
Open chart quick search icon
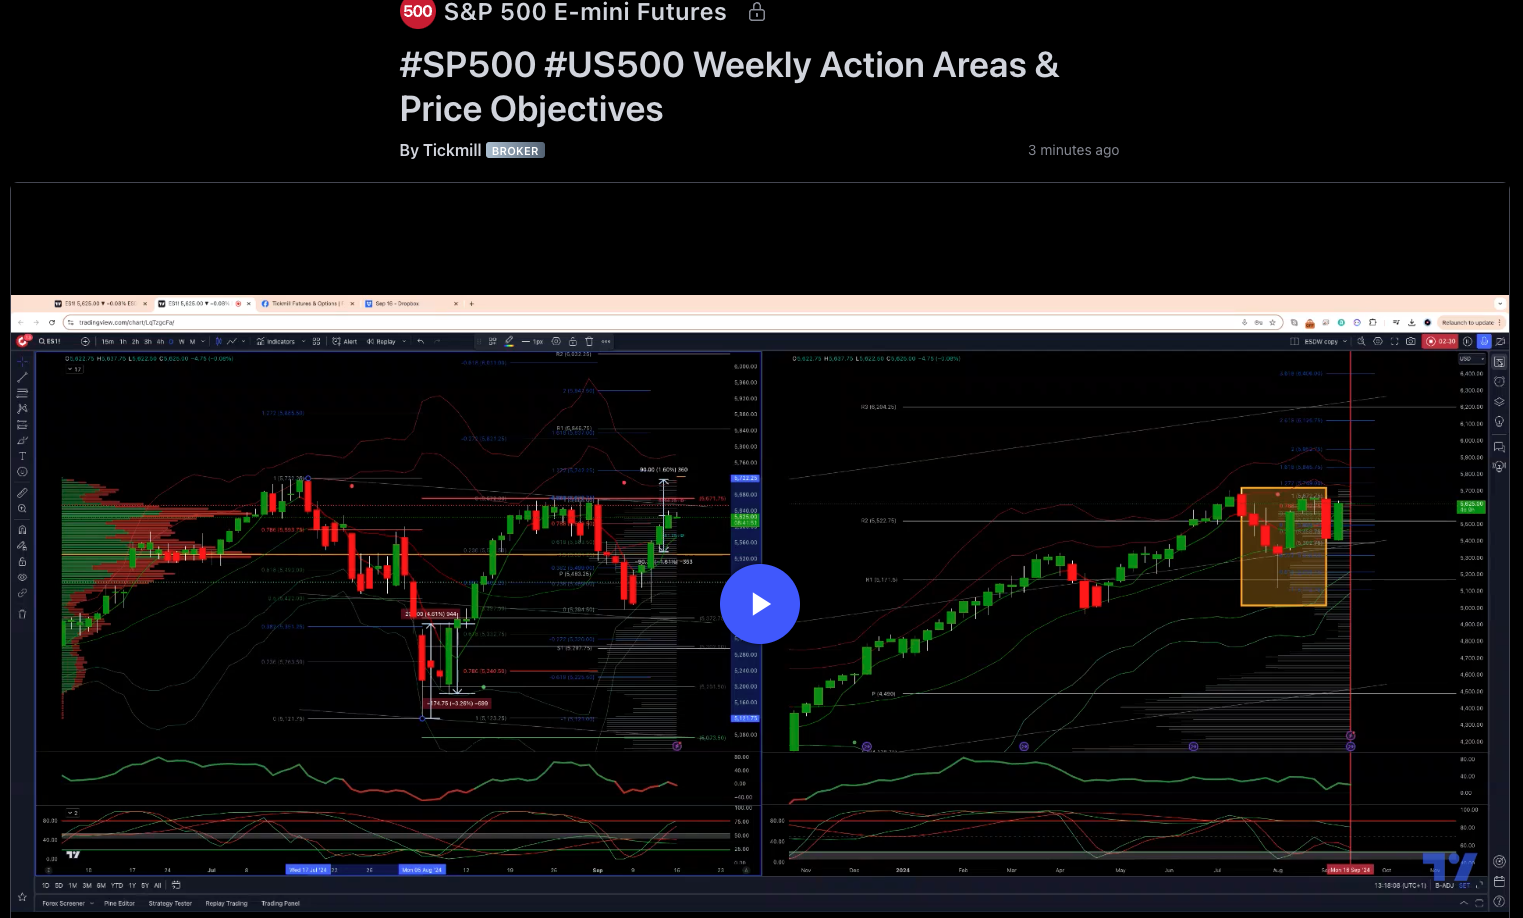pos(1361,341)
